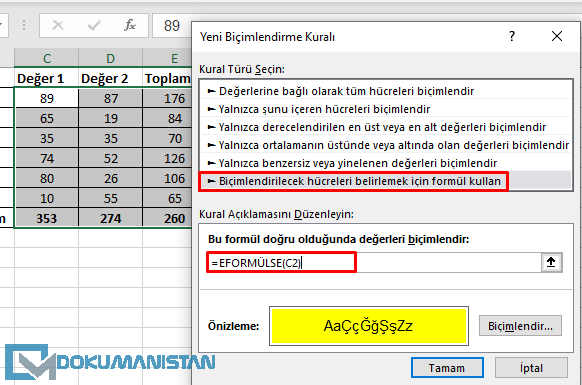The height and width of the screenshot is (385, 582).
Task: Collapse dialog with range selector arrow
Action: [551, 262]
